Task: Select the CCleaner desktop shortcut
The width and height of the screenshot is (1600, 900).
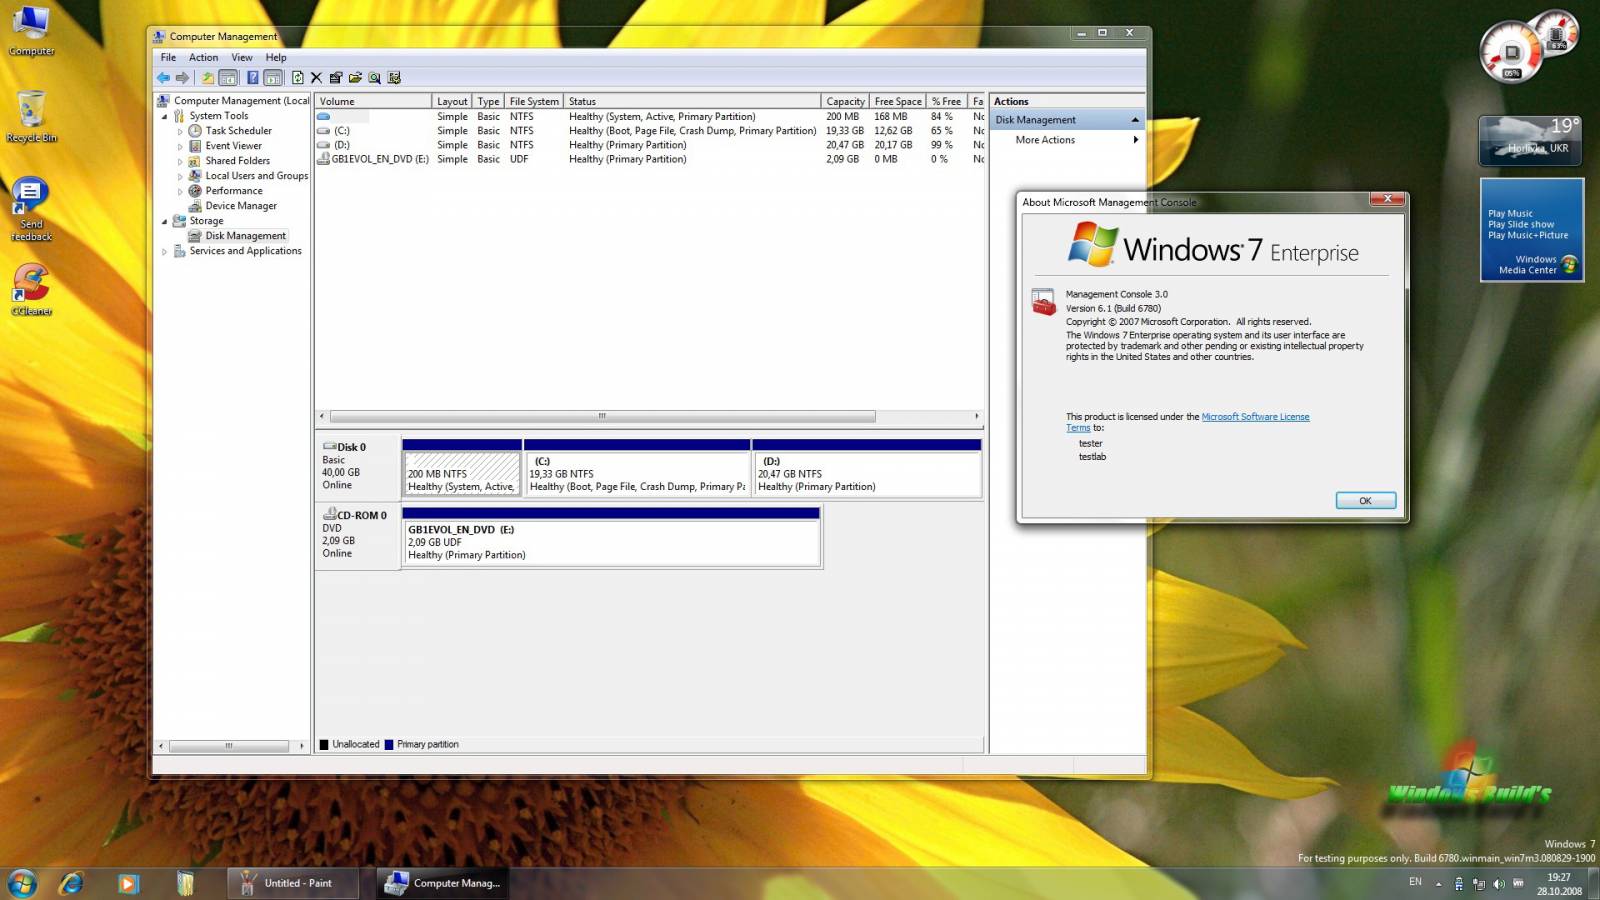Action: pos(31,290)
